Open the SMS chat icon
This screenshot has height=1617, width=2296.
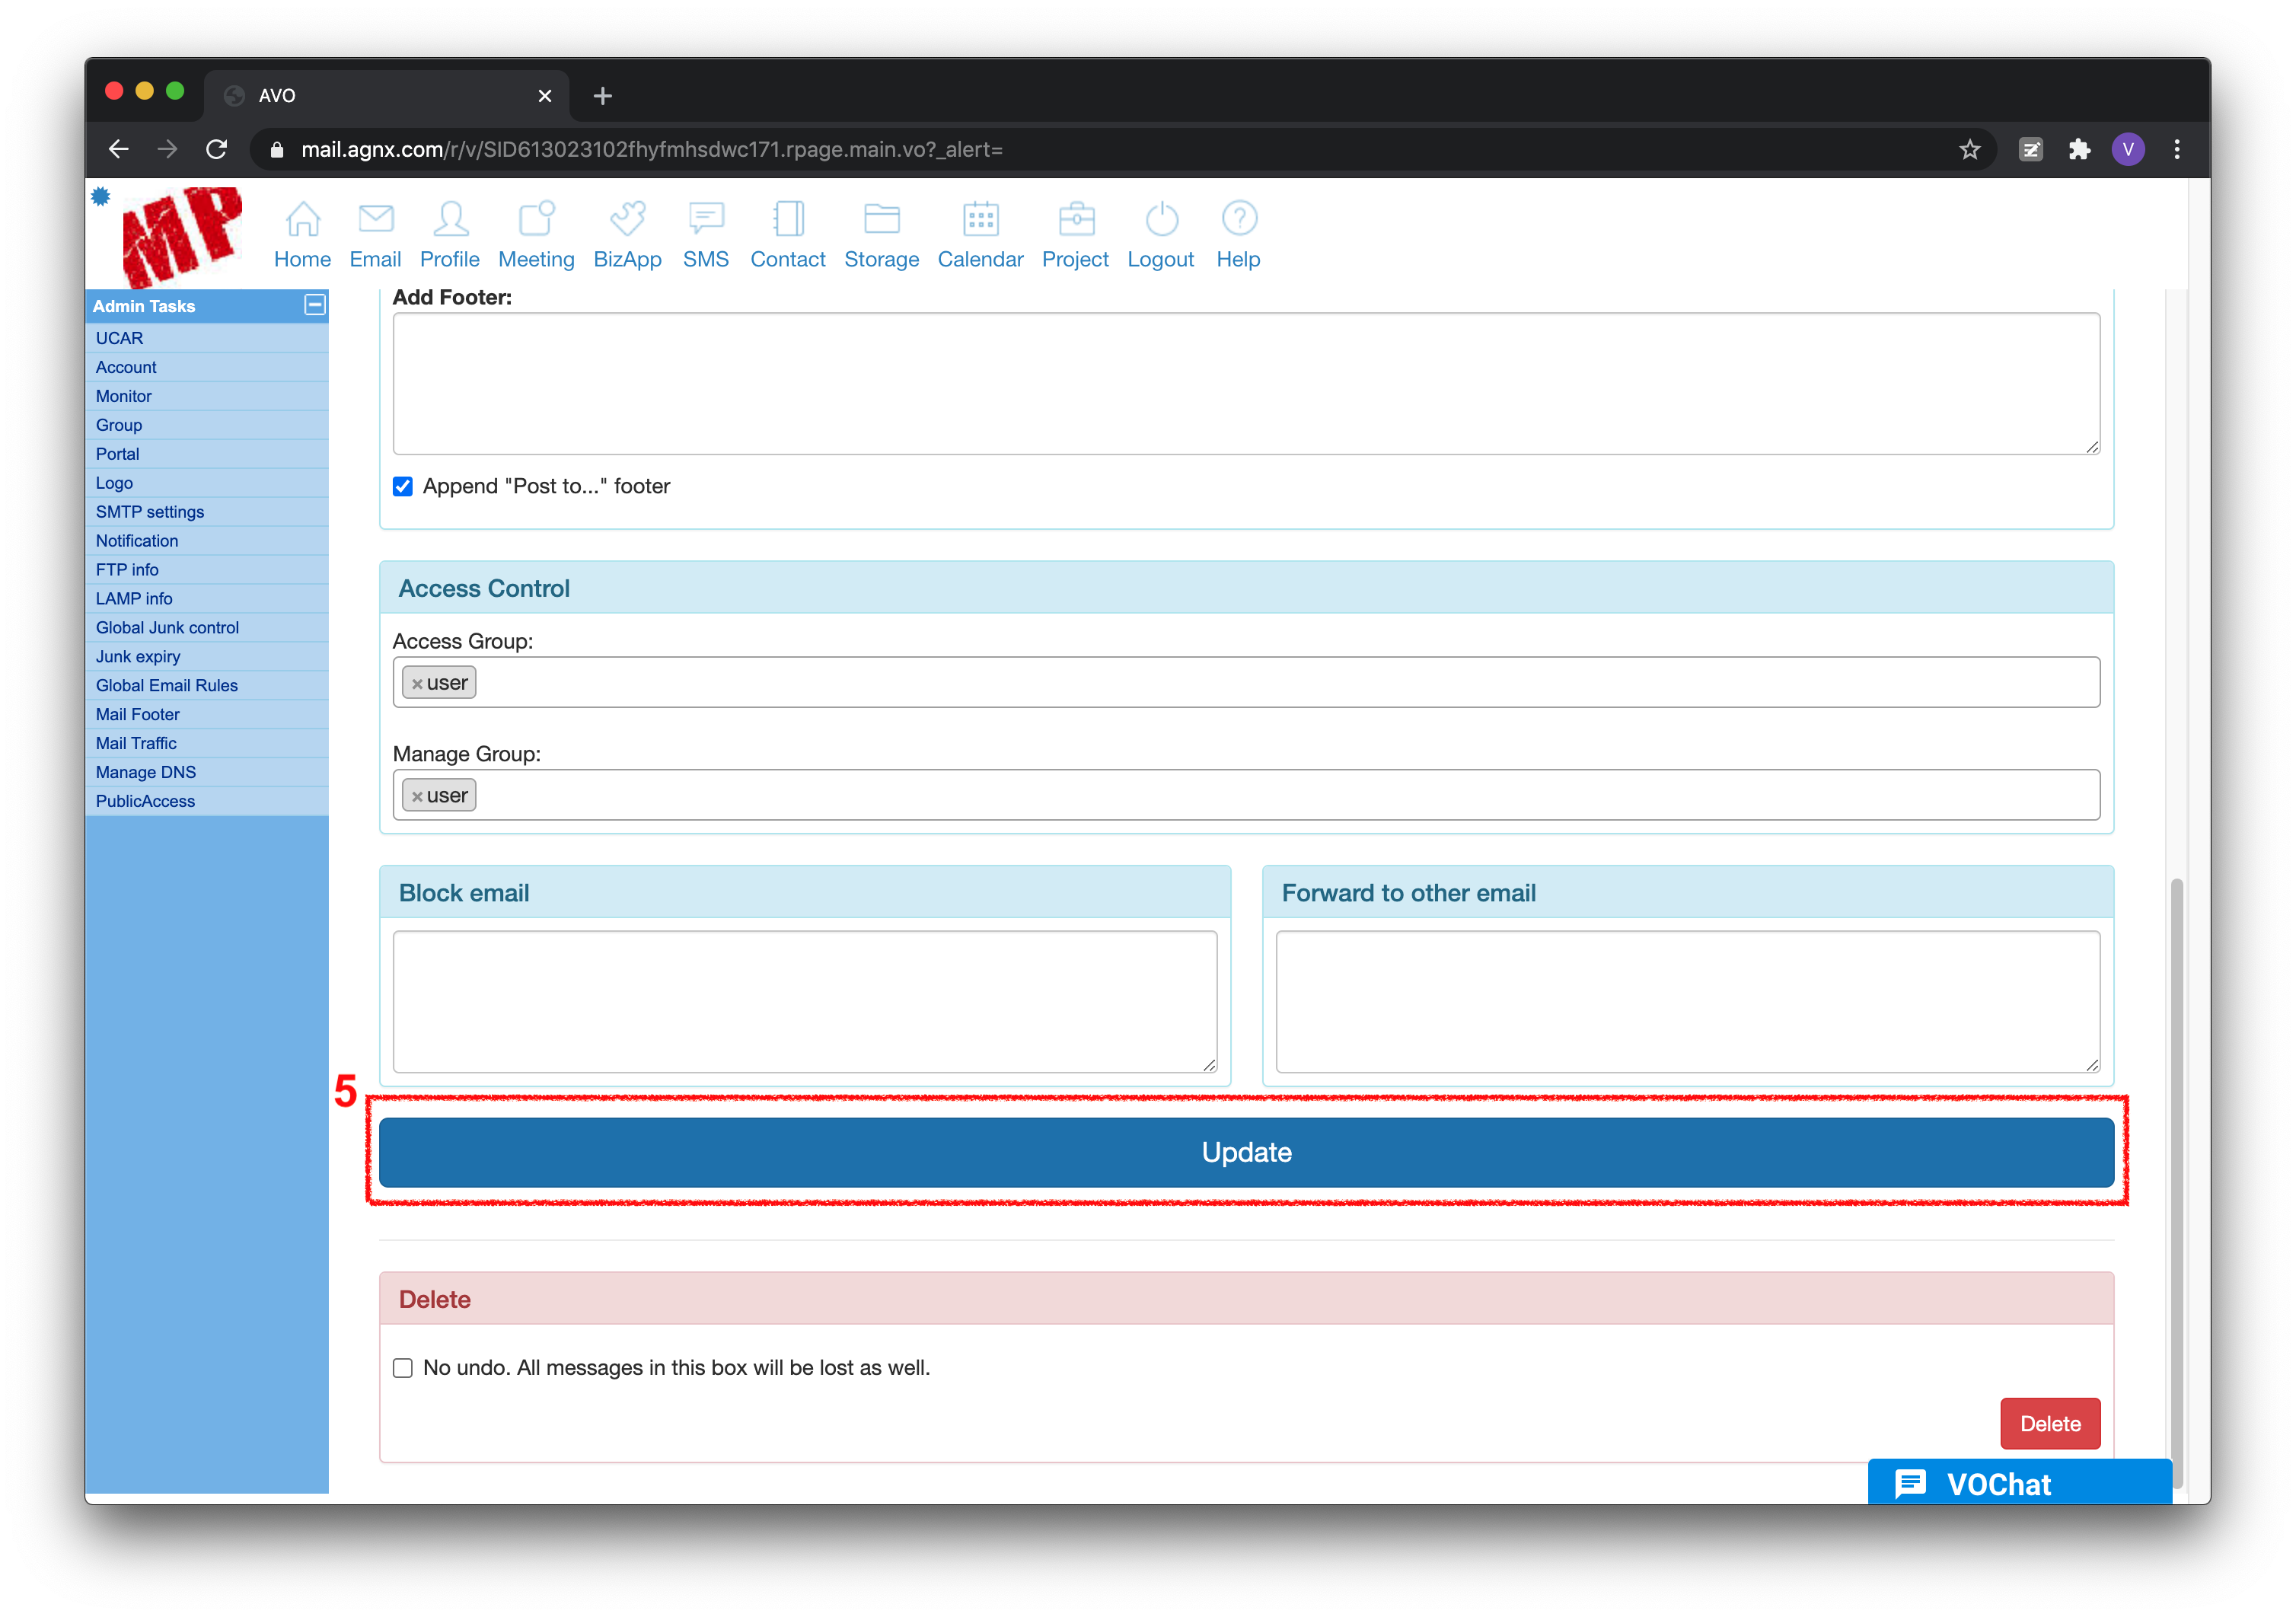click(x=706, y=219)
